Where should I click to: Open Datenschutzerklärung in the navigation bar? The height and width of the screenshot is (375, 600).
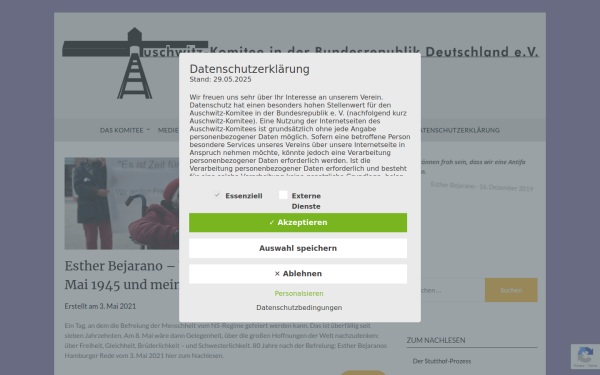point(460,130)
